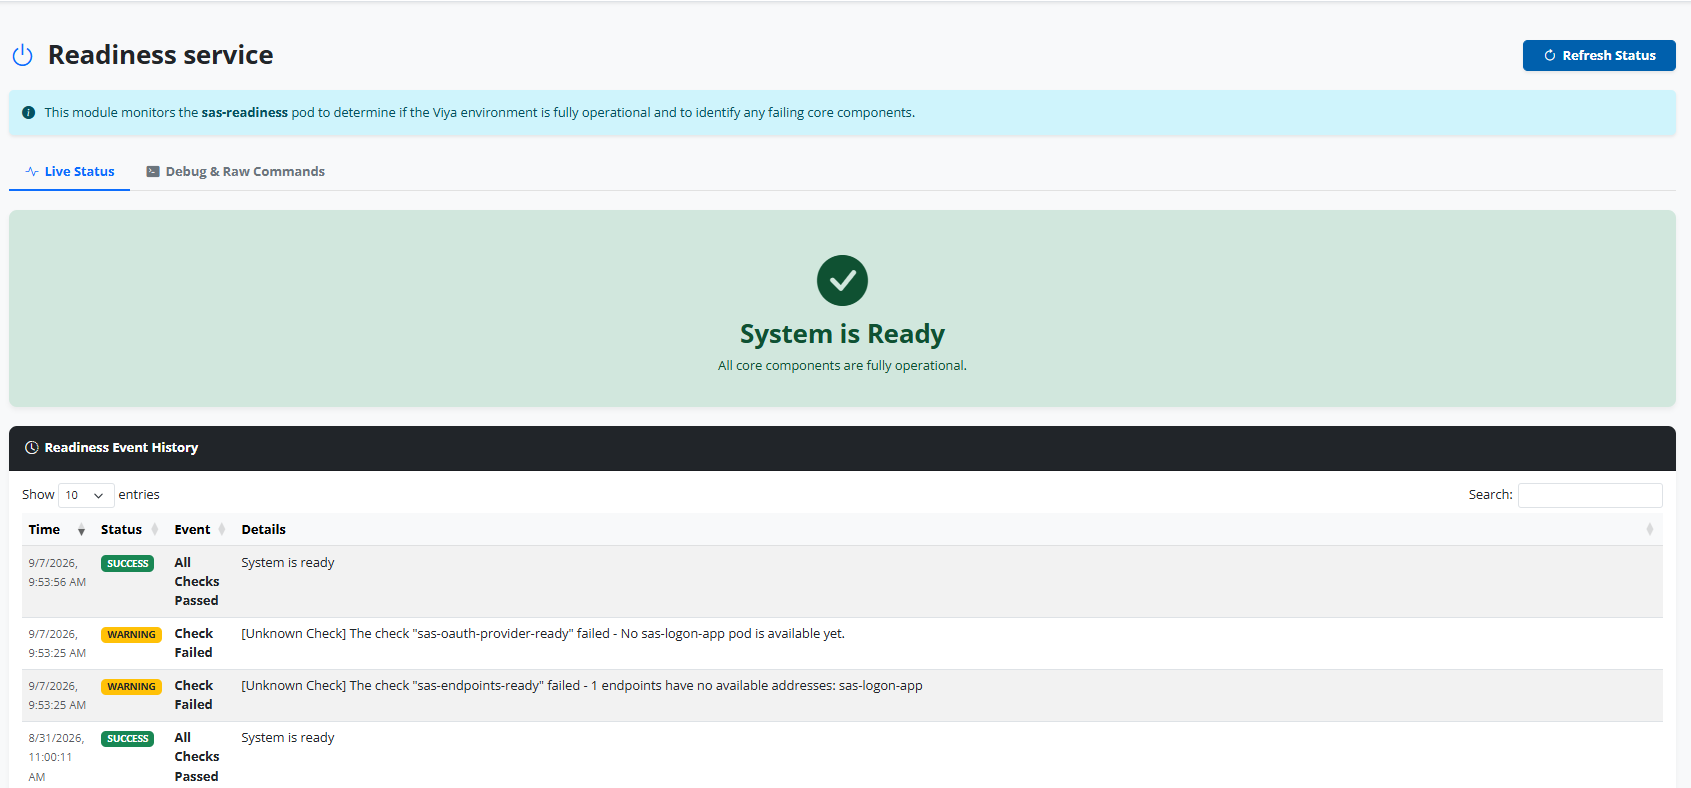Viewport: 1691px width, 788px height.
Task: Click "All core components are fully operational." text
Action: tap(842, 366)
